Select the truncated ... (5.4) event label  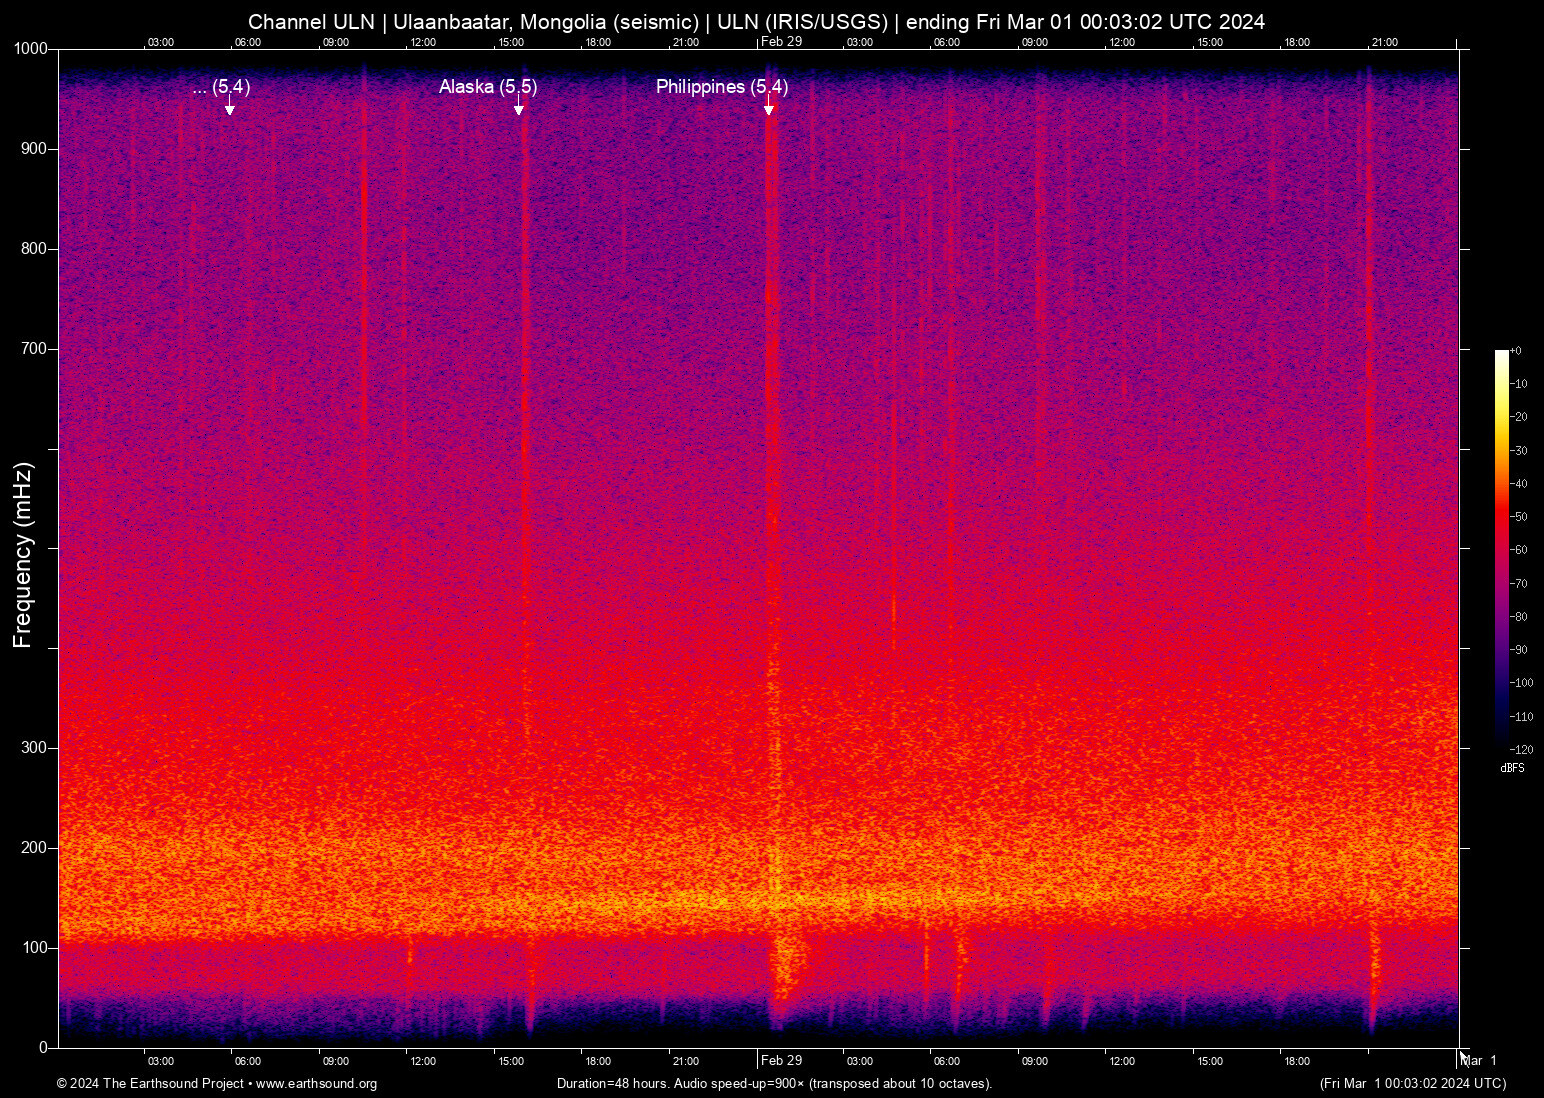point(221,87)
